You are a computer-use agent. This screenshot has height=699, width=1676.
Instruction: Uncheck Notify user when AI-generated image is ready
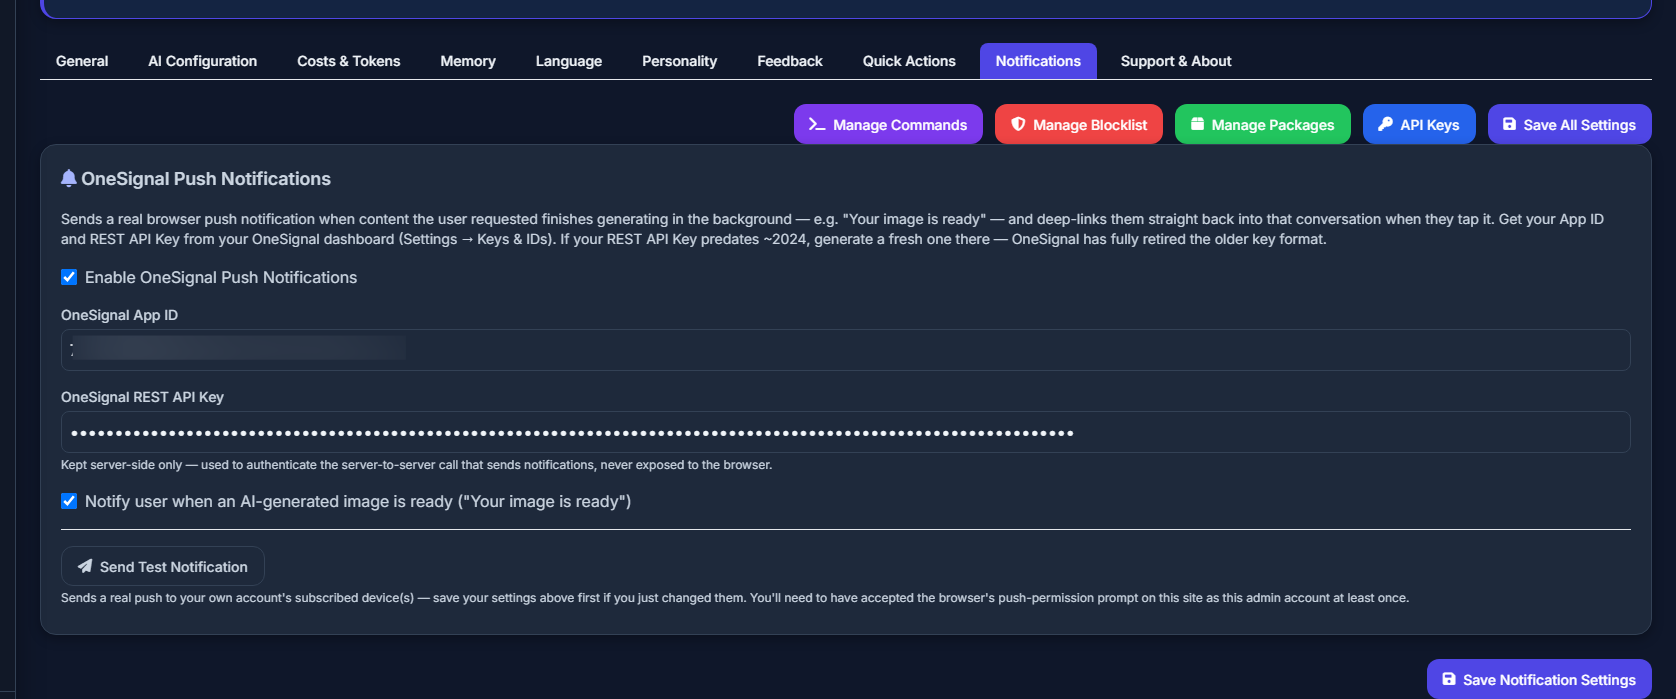click(69, 501)
